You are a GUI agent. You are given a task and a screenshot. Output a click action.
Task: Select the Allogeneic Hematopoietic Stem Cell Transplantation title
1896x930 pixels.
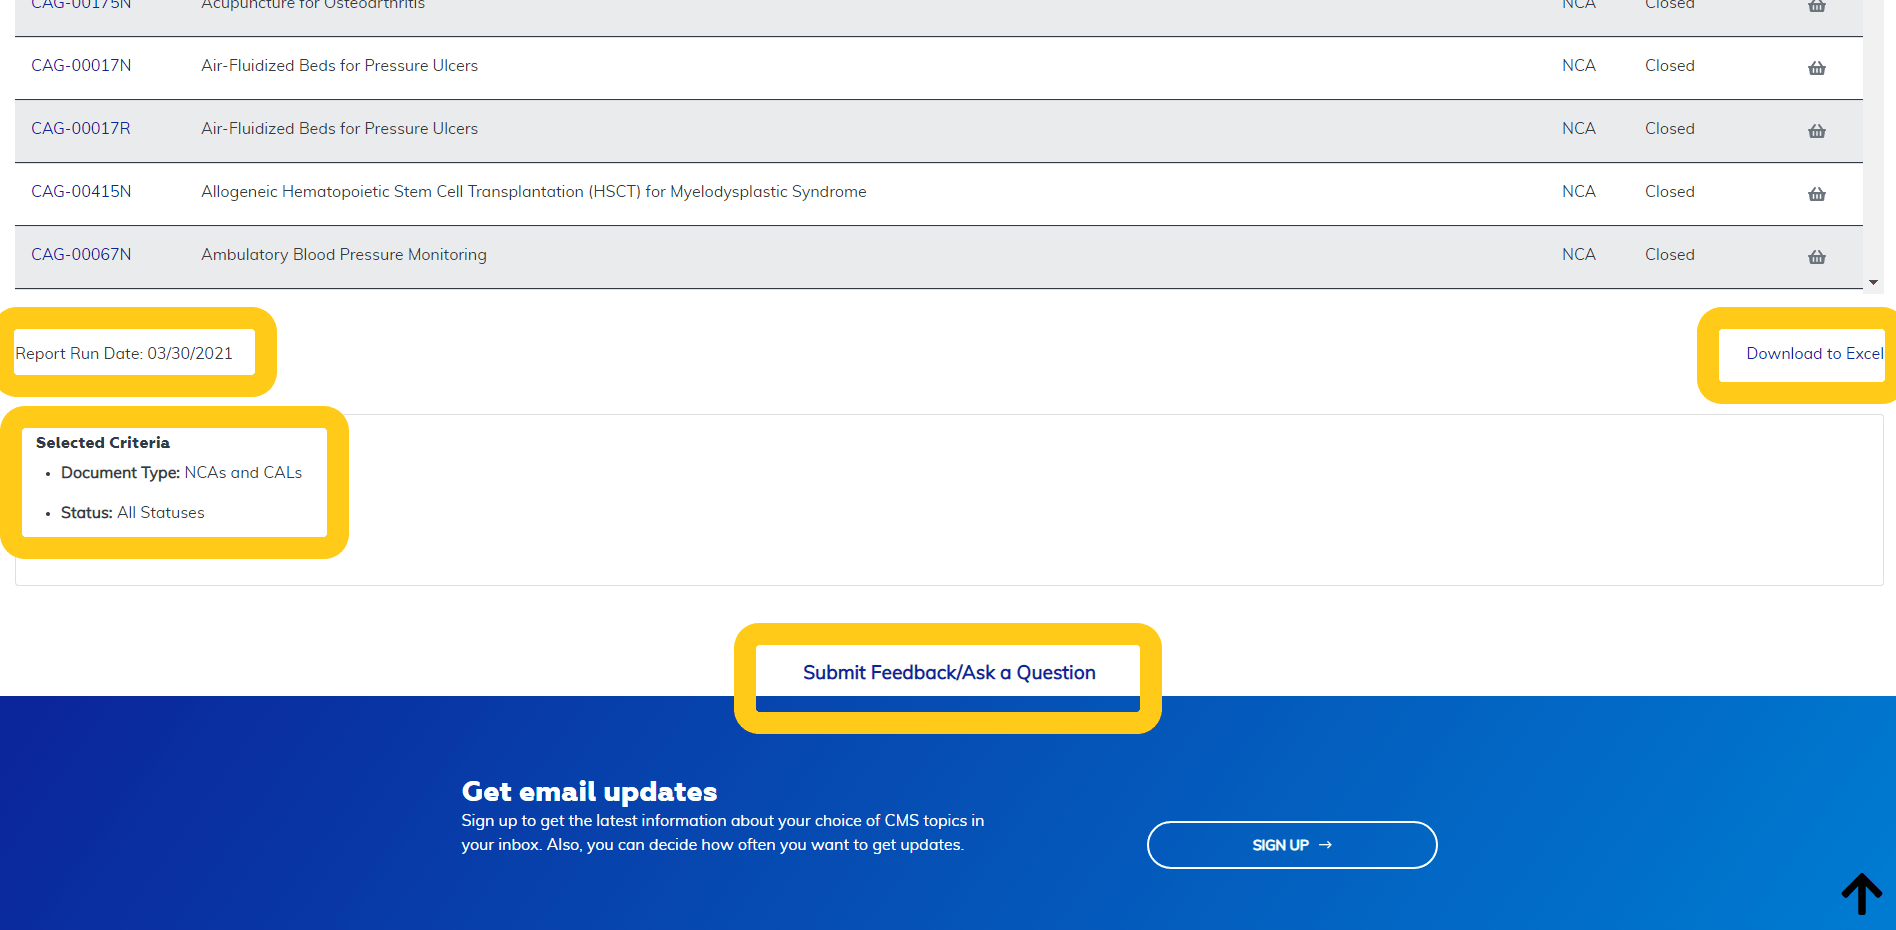pyautogui.click(x=533, y=192)
